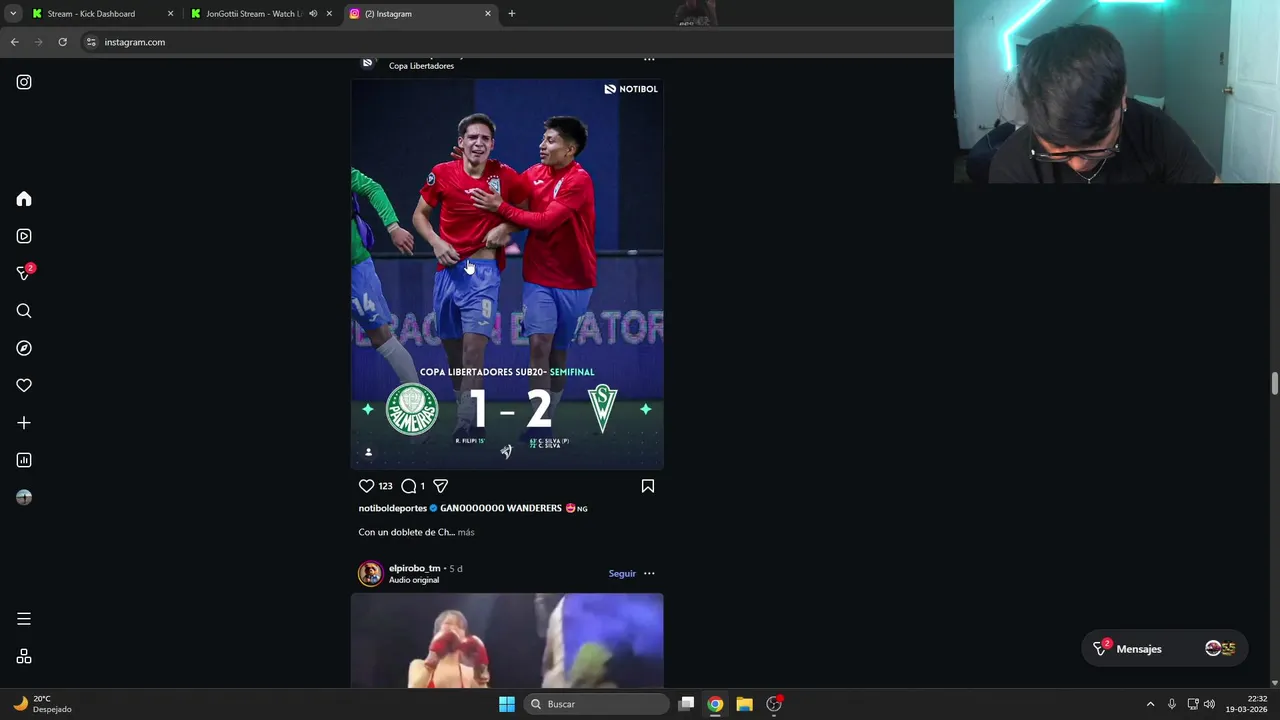The width and height of the screenshot is (1280, 720).
Task: Open notiboldeportes profile in caption
Action: (x=393, y=508)
